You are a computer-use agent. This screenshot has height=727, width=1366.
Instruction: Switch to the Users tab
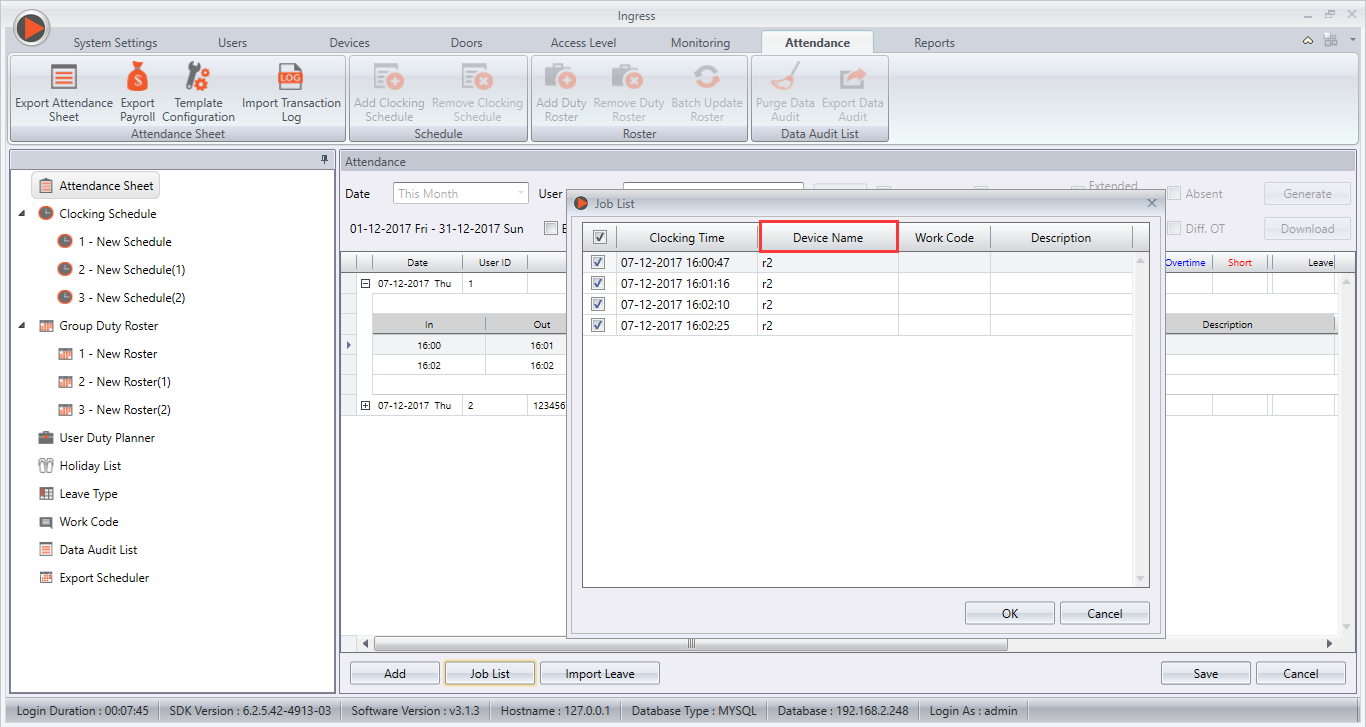click(x=232, y=43)
